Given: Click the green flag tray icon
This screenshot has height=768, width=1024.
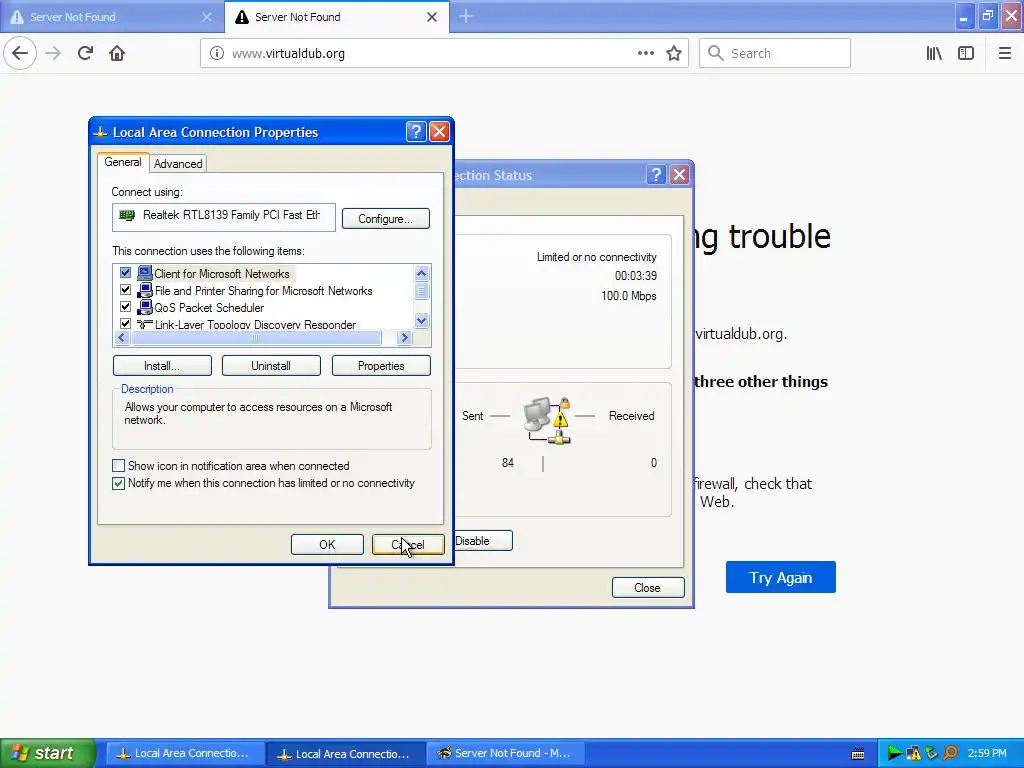Looking at the screenshot, I should pos(895,754).
